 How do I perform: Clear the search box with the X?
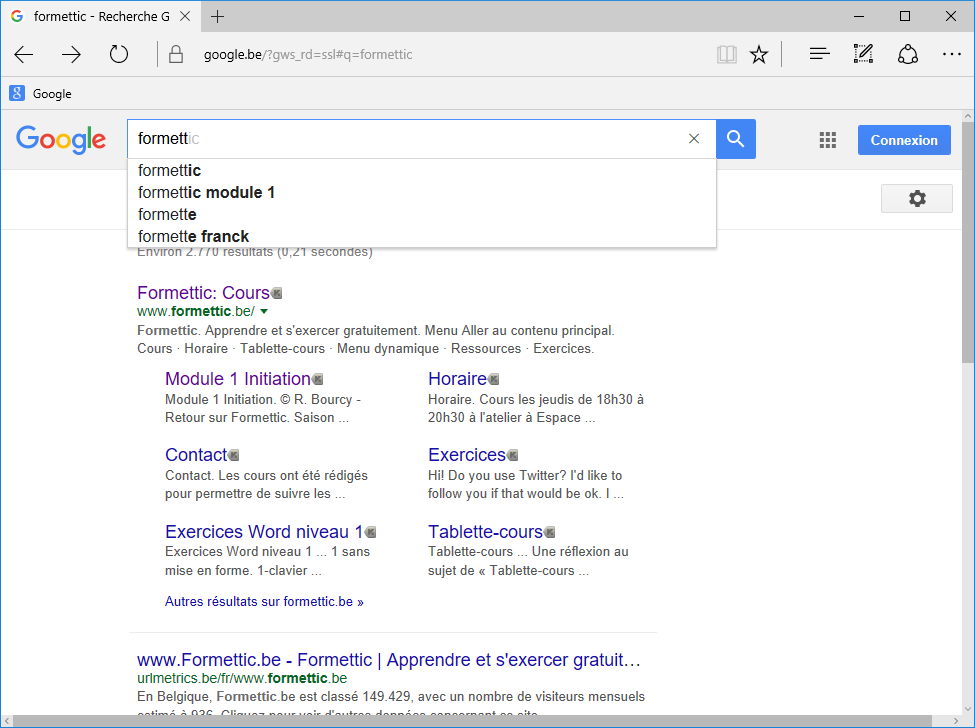694,139
